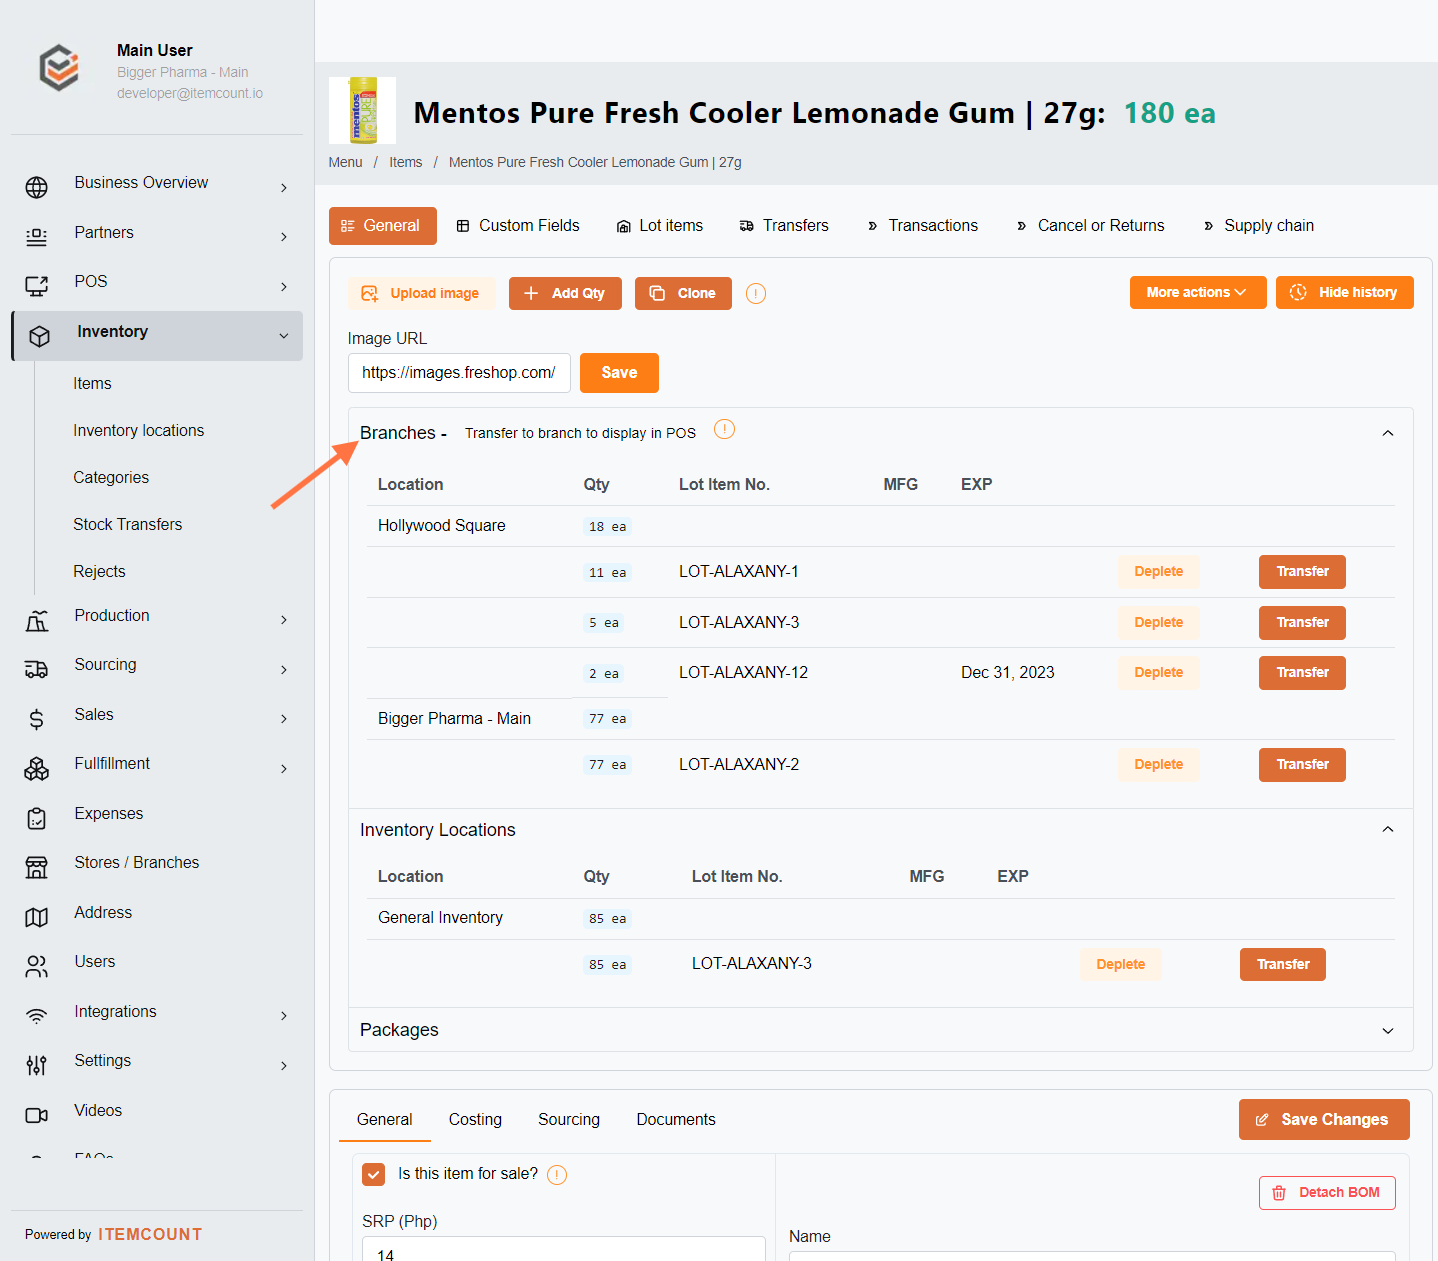This screenshot has height=1261, width=1438.
Task: Open the More actions dropdown
Action: coord(1198,292)
